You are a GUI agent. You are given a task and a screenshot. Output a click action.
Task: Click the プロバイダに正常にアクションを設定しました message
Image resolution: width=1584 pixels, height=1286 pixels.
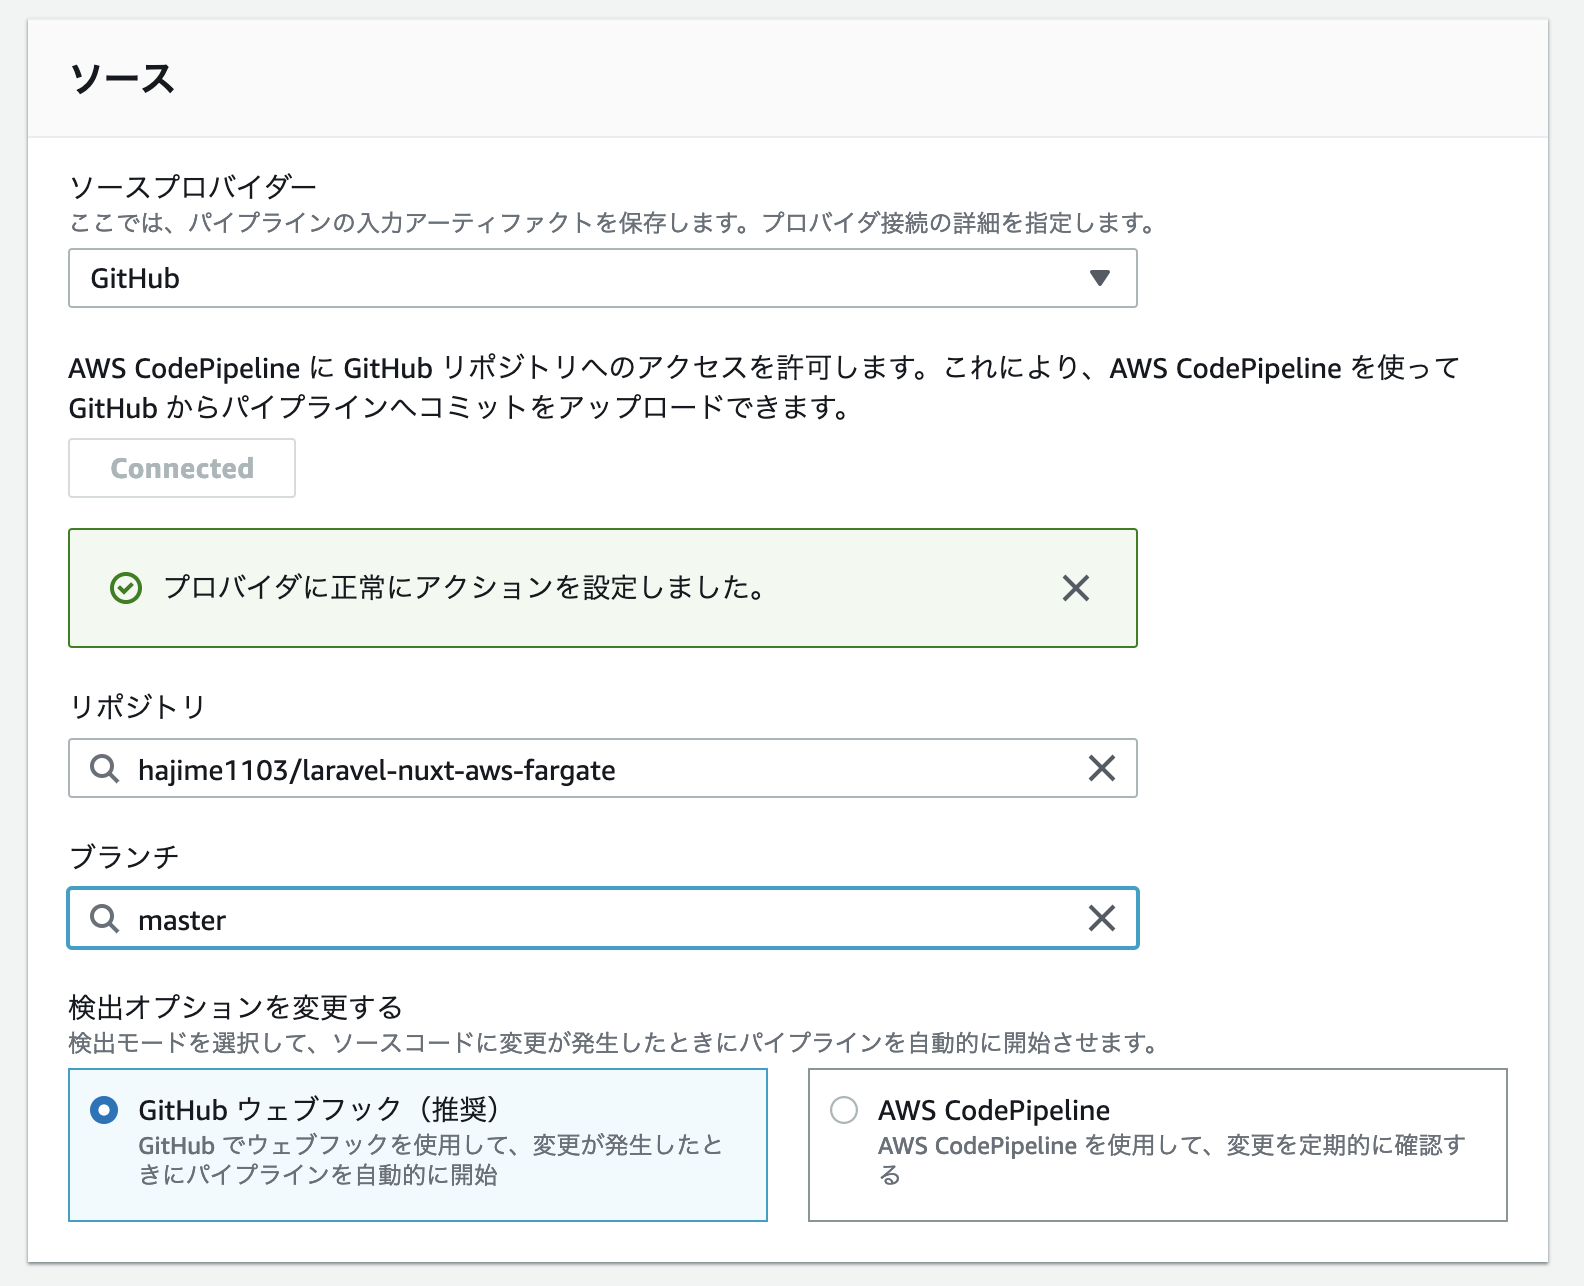(x=465, y=588)
